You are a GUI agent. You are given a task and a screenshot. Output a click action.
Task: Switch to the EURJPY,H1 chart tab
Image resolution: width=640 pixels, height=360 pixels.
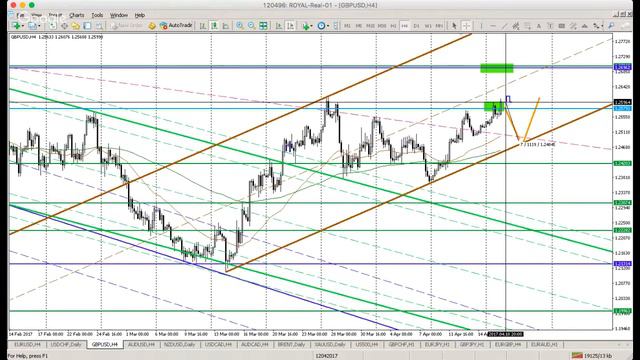[437, 344]
